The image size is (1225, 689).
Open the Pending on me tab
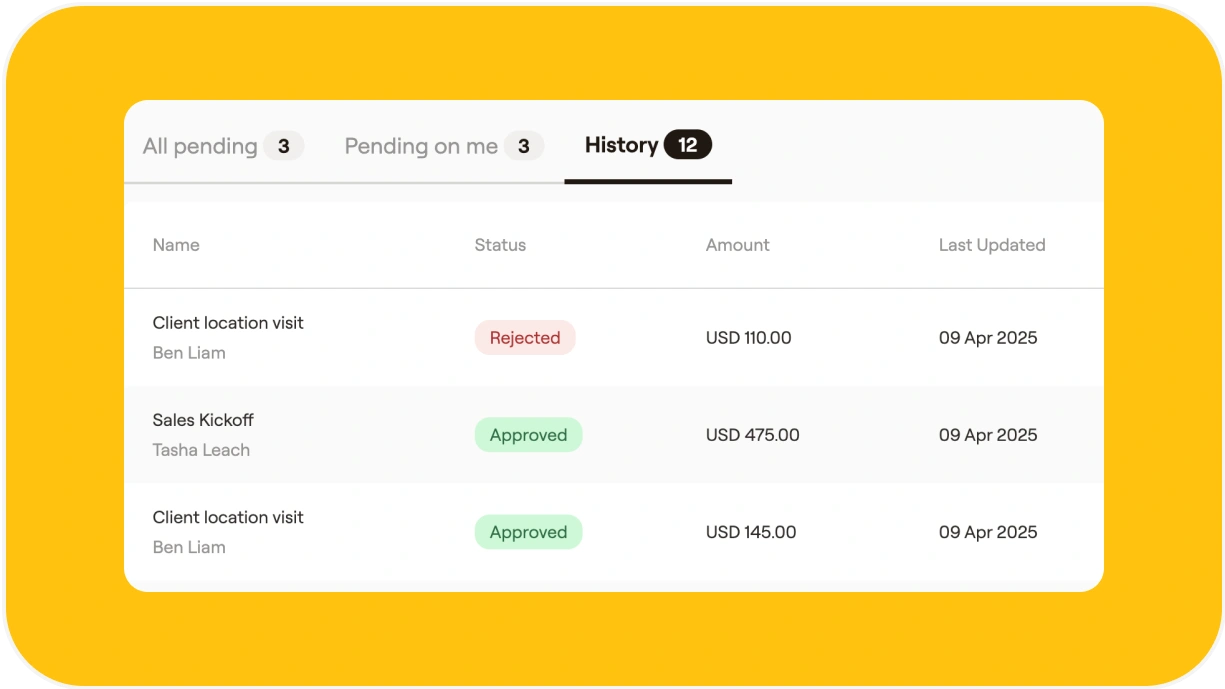point(444,146)
